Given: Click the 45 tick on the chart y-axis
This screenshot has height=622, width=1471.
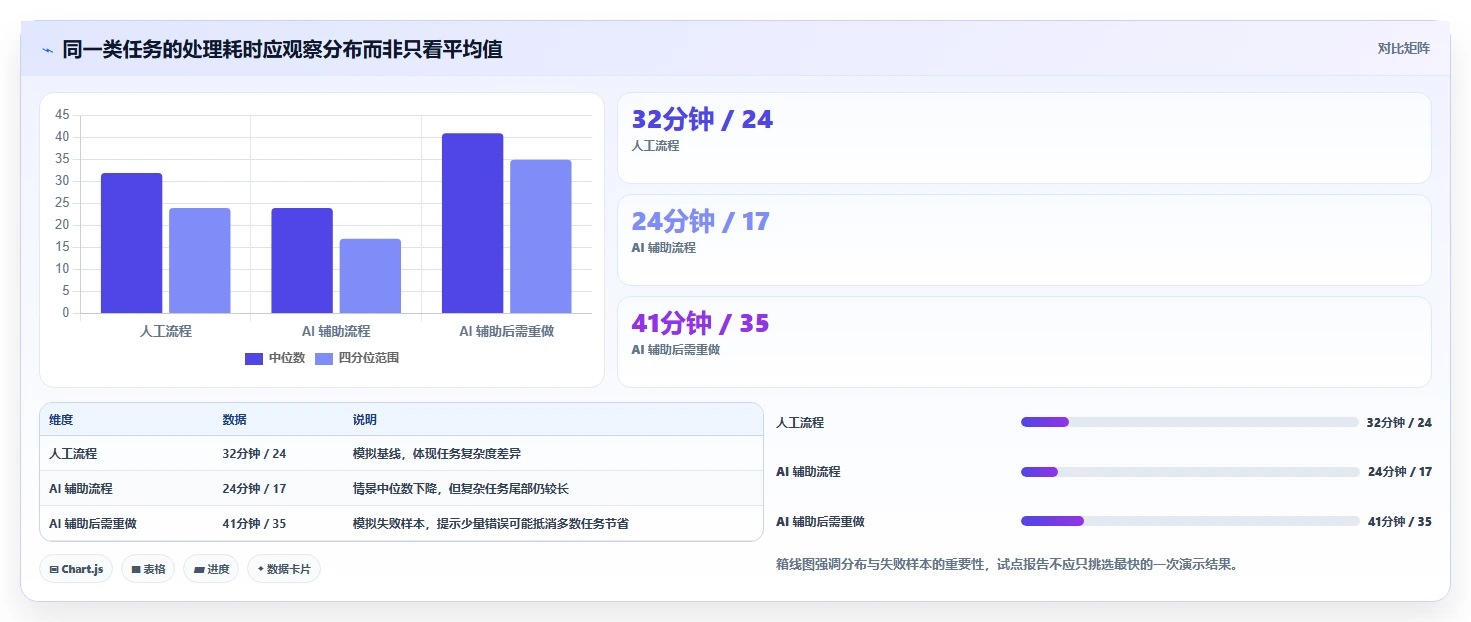Looking at the screenshot, I should (62, 115).
